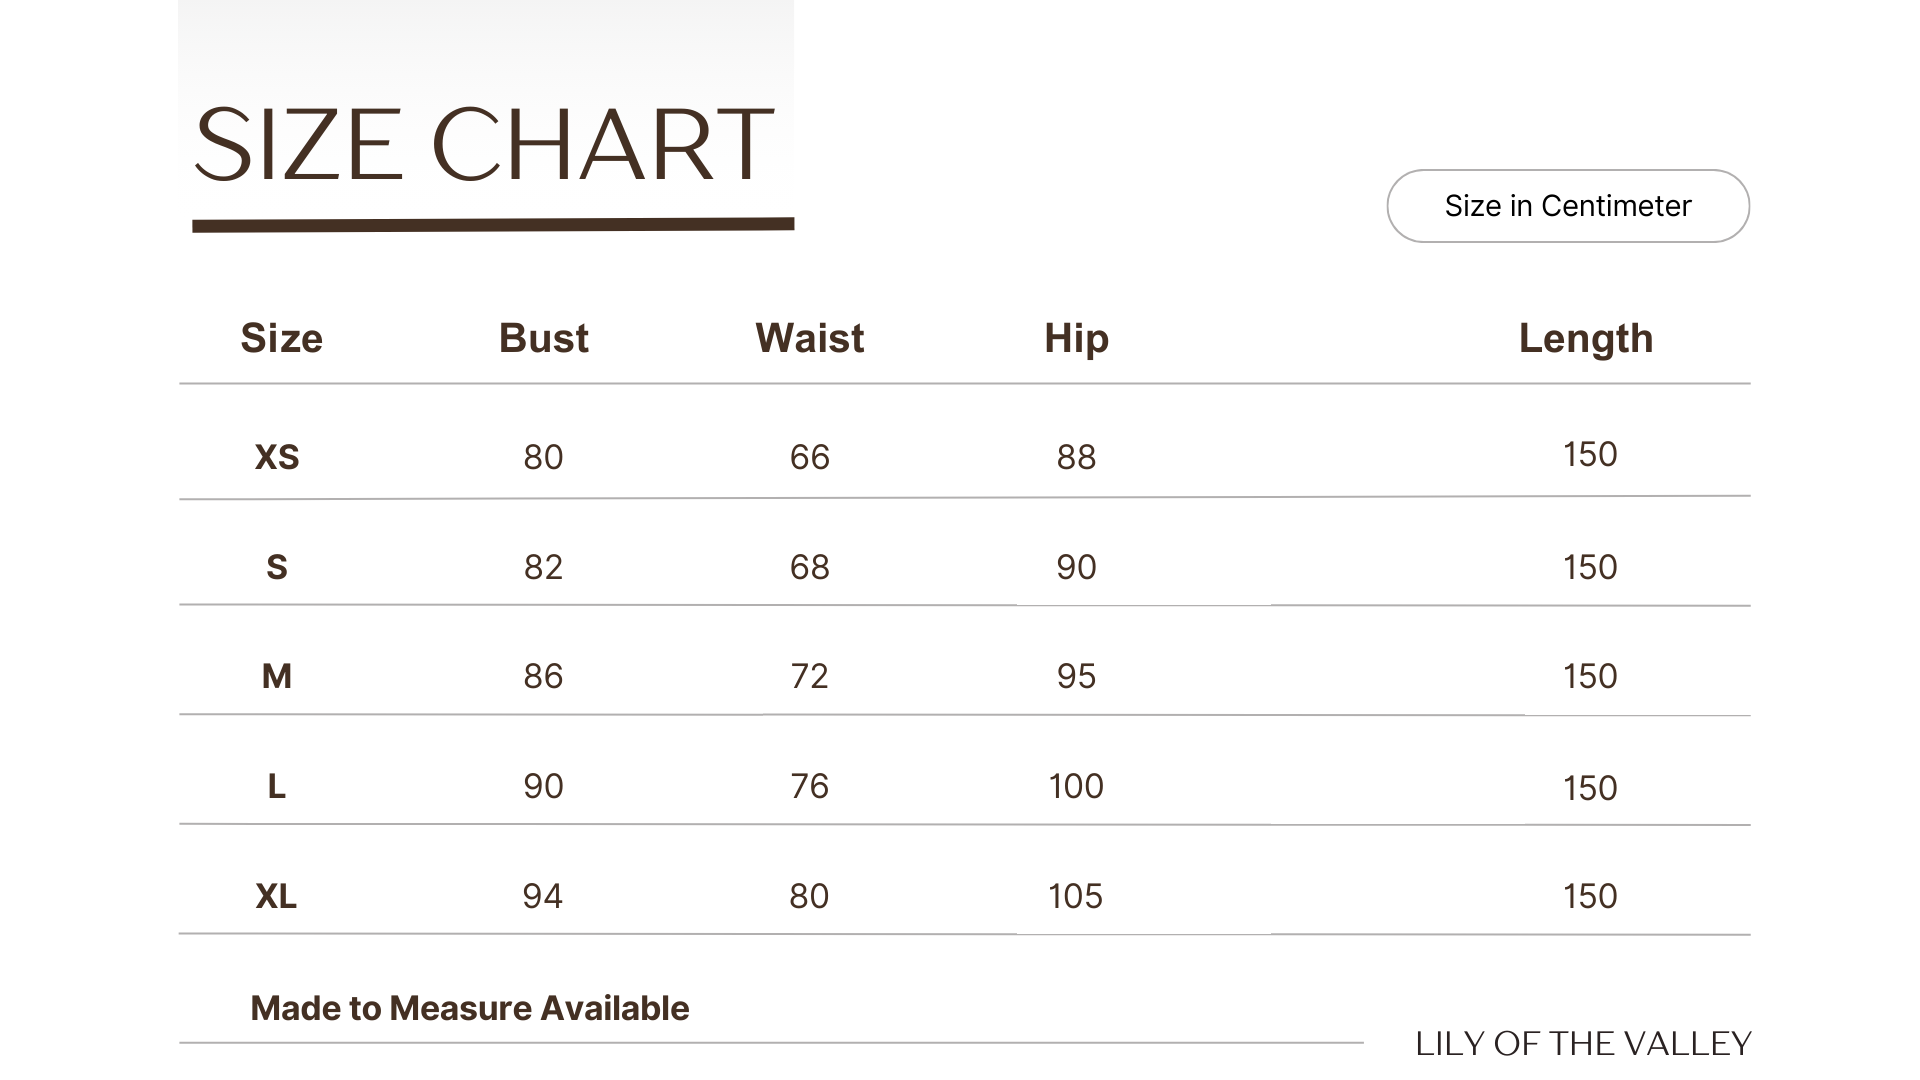The image size is (1920, 1080).
Task: Select the Hip column header
Action: tap(1076, 339)
